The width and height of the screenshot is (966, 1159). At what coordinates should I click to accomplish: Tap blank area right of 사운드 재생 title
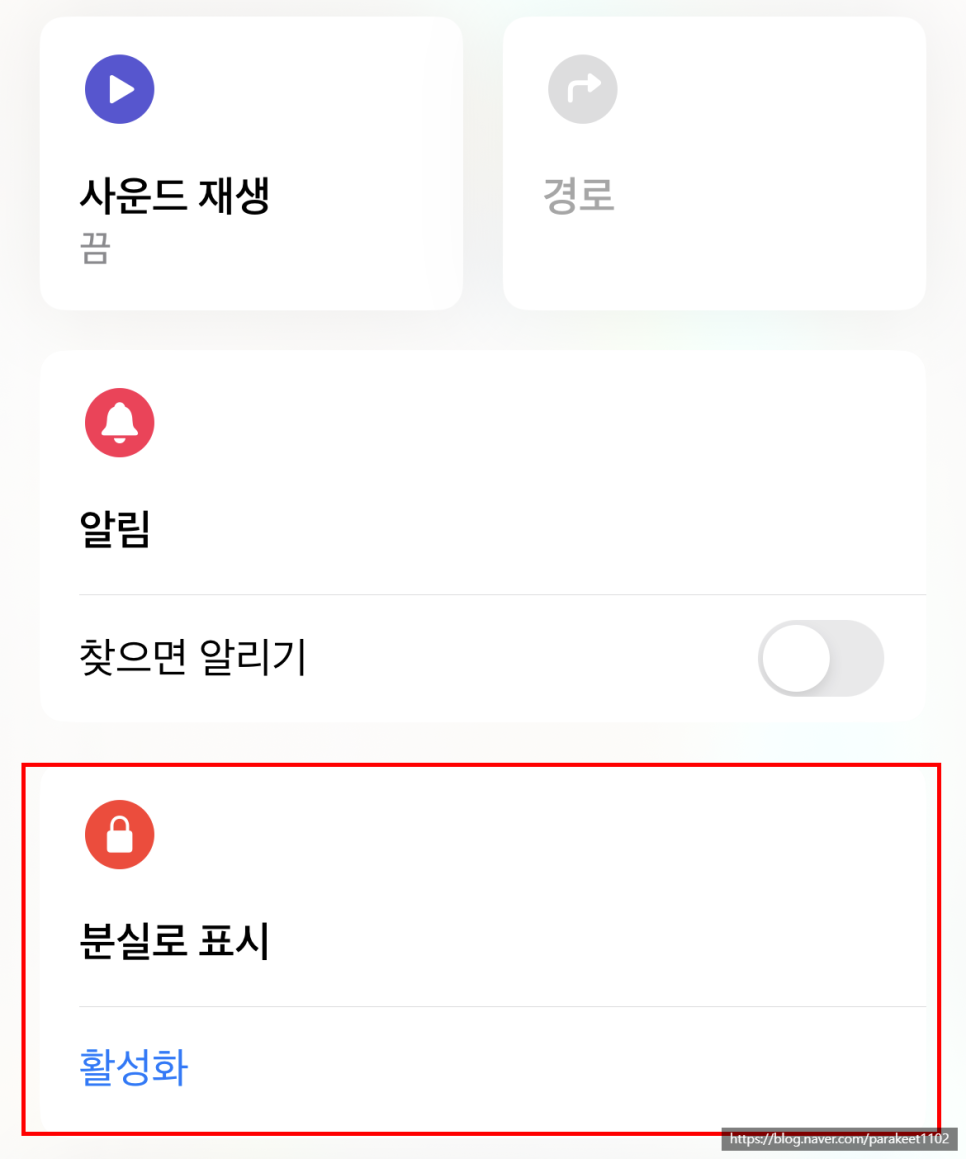pos(362,196)
